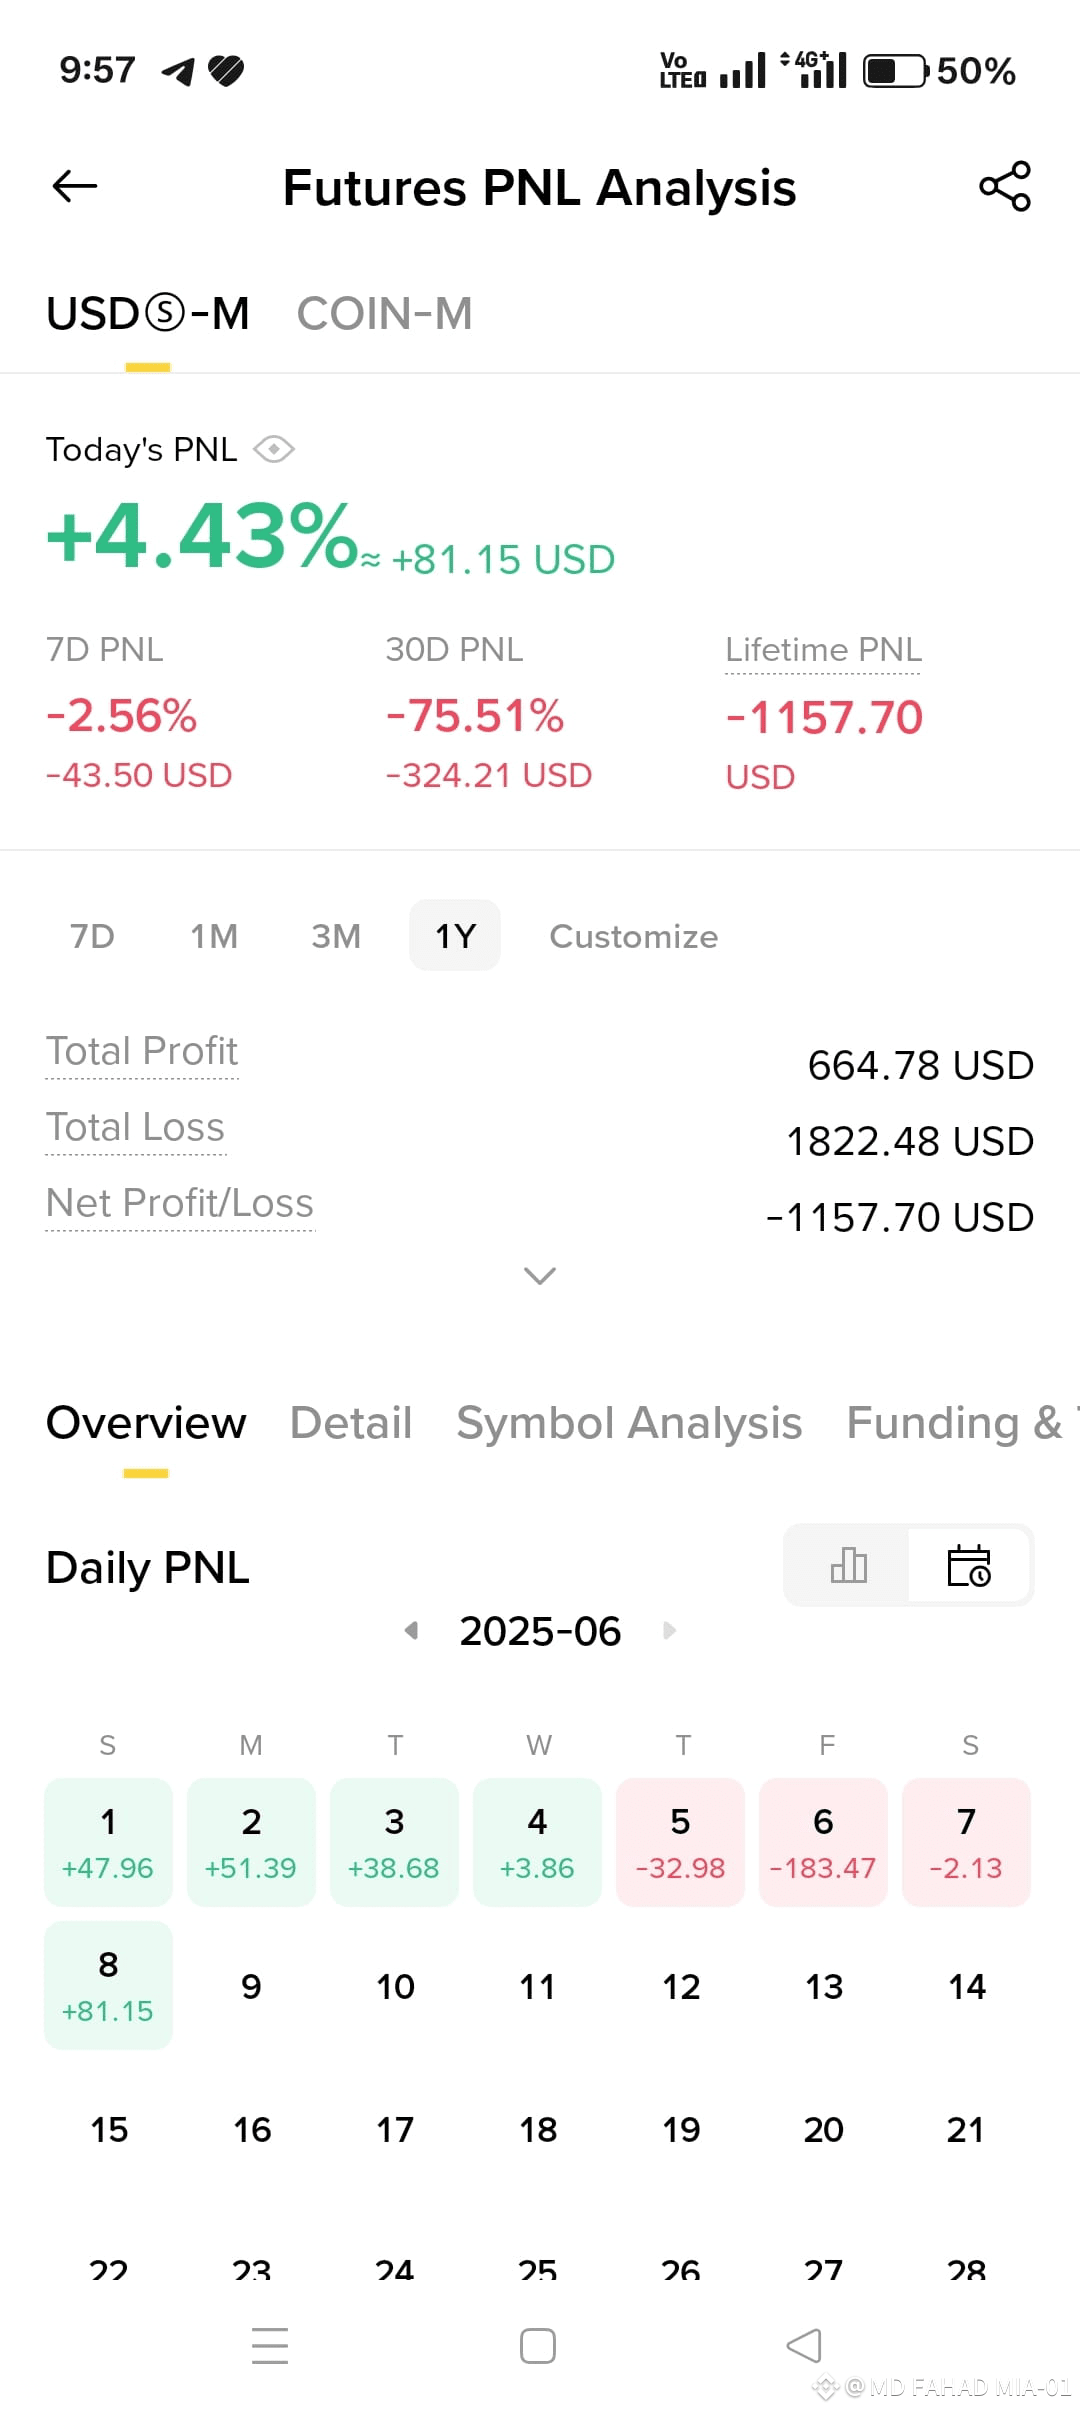
Task: Select June 8 calendar day cell
Action: click(108, 1985)
